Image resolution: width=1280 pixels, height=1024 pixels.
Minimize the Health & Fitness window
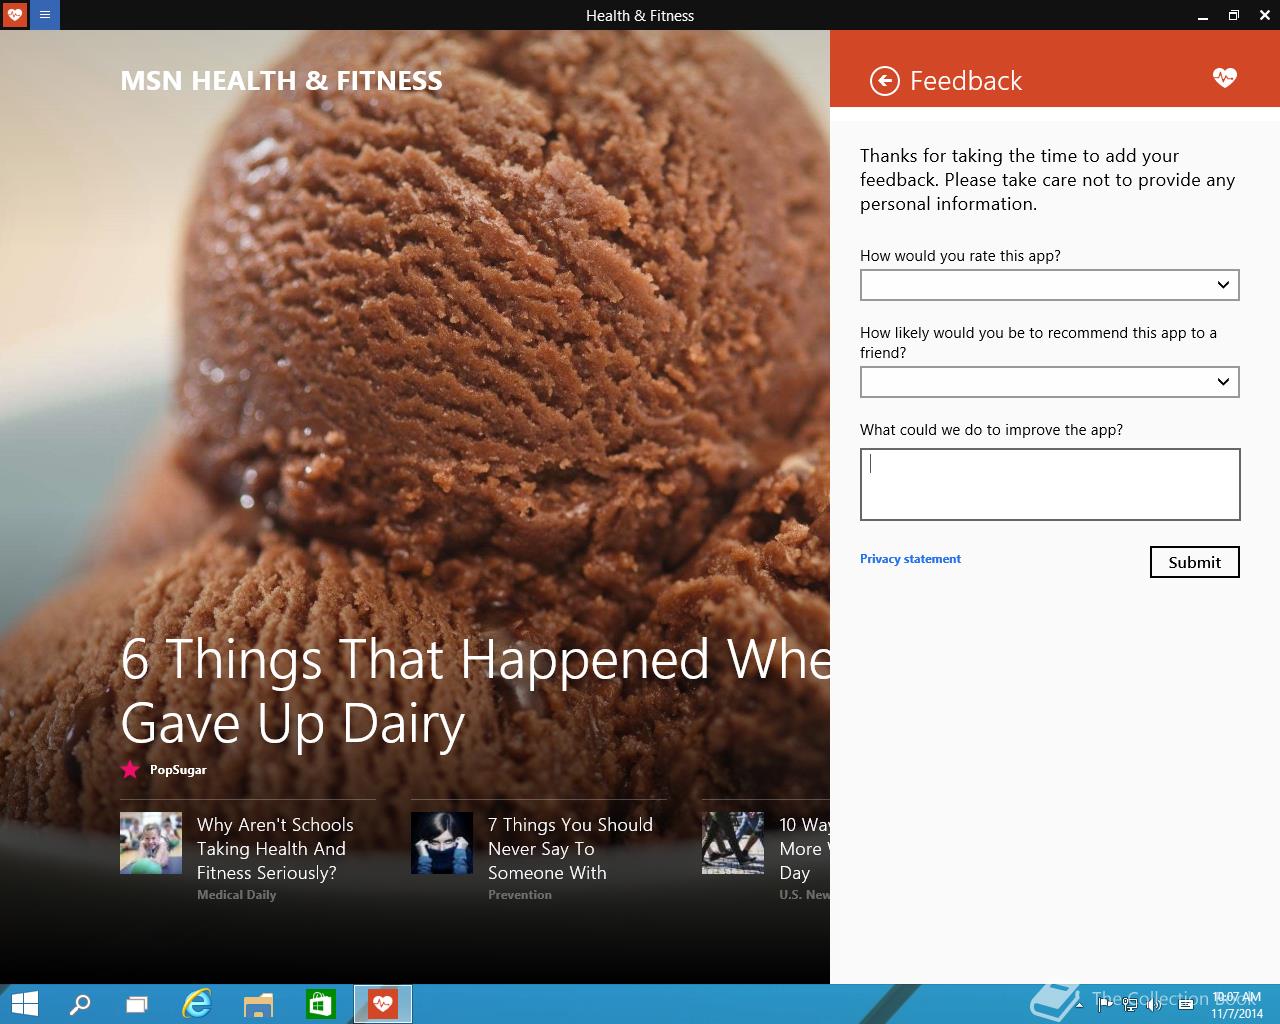coord(1202,15)
